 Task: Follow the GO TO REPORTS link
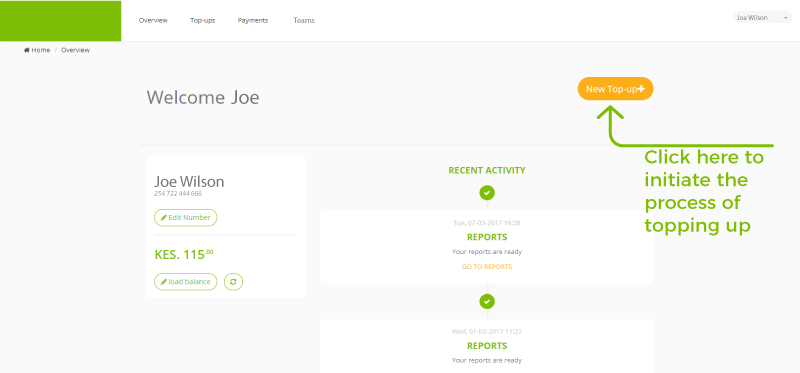487,266
